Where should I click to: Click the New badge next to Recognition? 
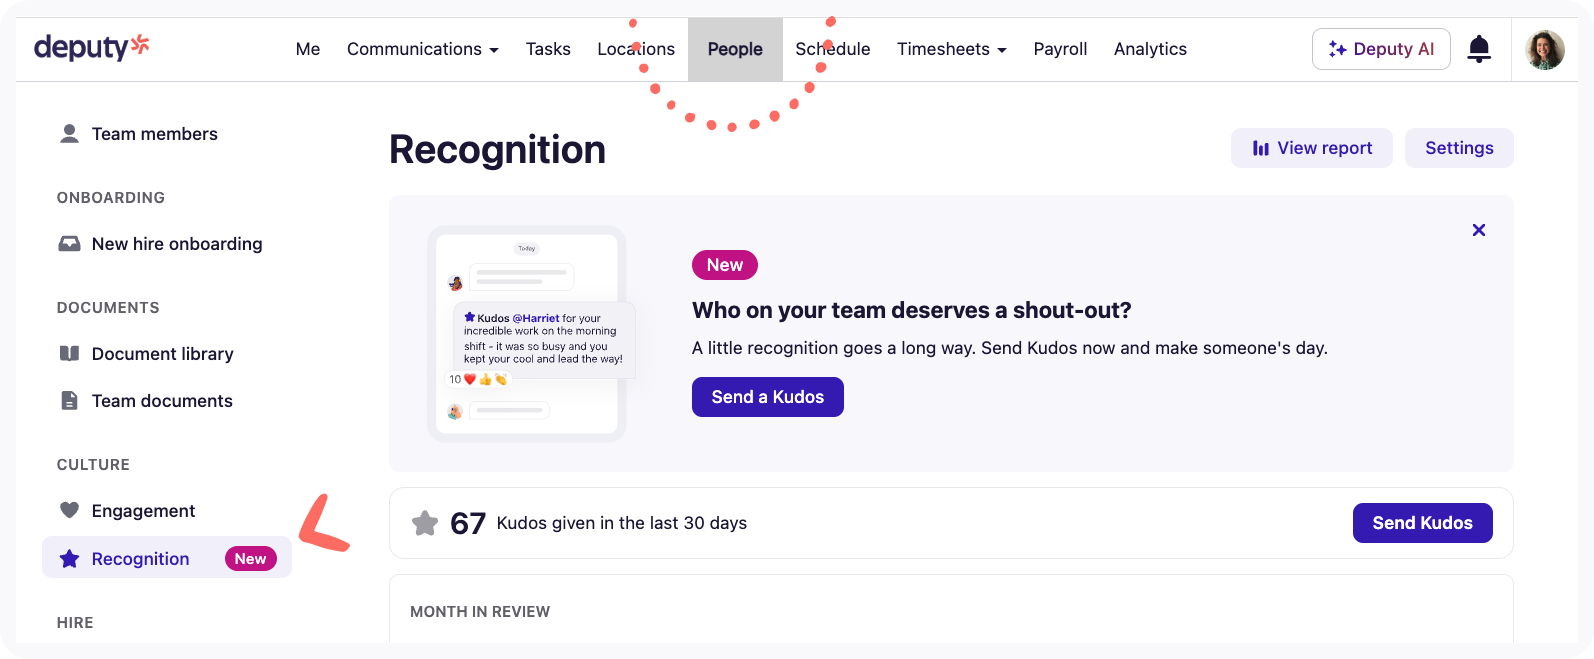(x=250, y=558)
